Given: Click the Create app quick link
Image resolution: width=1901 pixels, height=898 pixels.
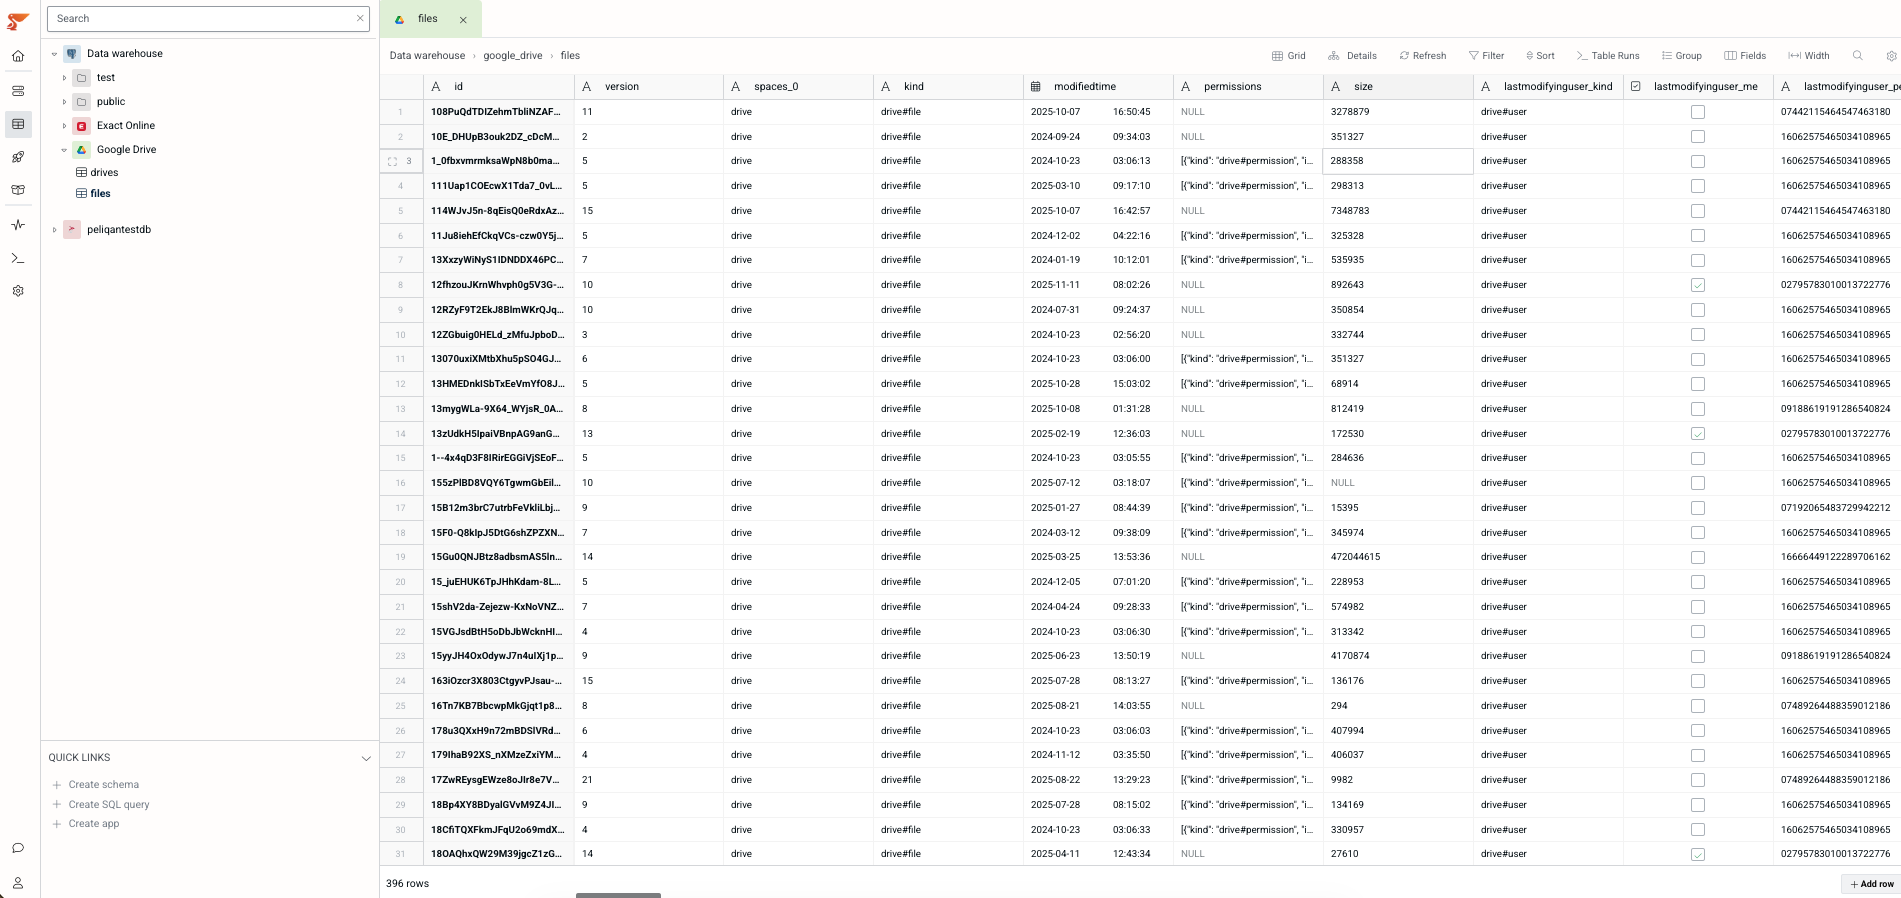Looking at the screenshot, I should [86, 824].
